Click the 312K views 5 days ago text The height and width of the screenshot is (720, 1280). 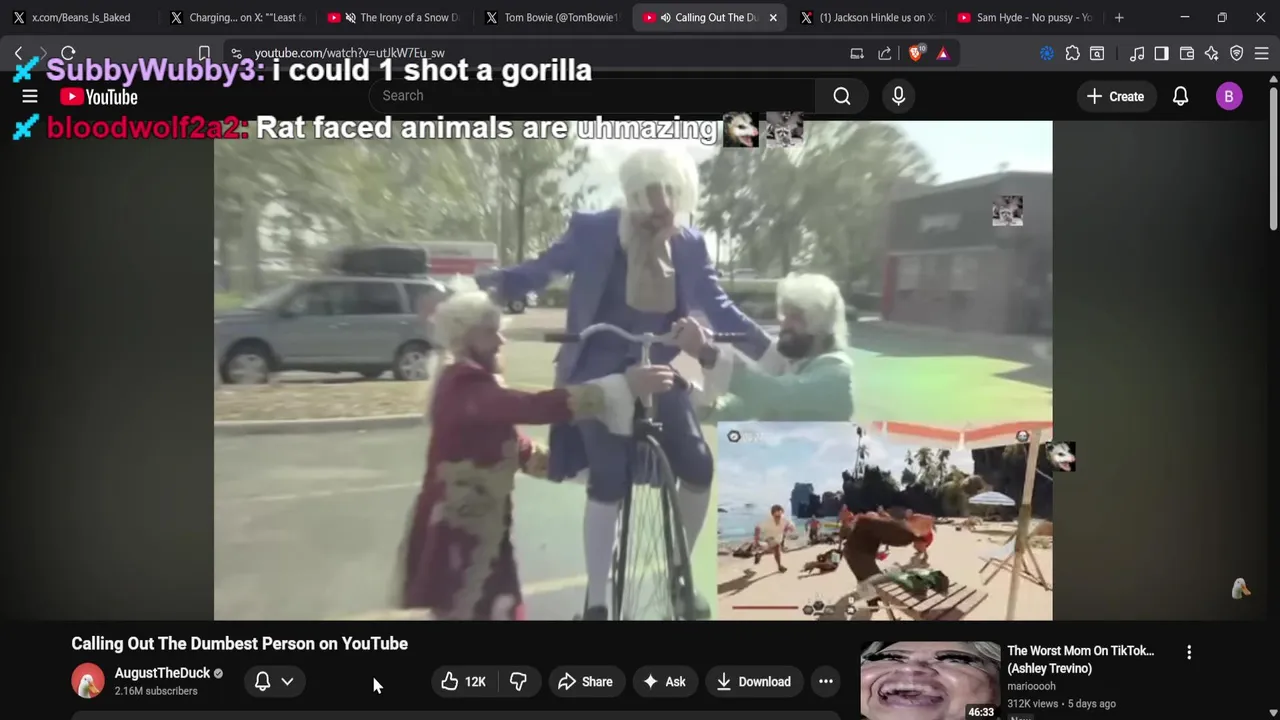1061,703
